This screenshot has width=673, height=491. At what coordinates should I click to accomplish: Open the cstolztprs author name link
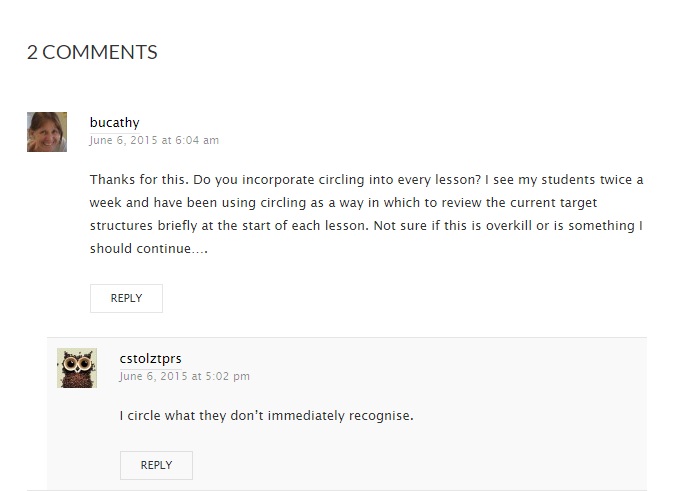pyautogui.click(x=150, y=359)
